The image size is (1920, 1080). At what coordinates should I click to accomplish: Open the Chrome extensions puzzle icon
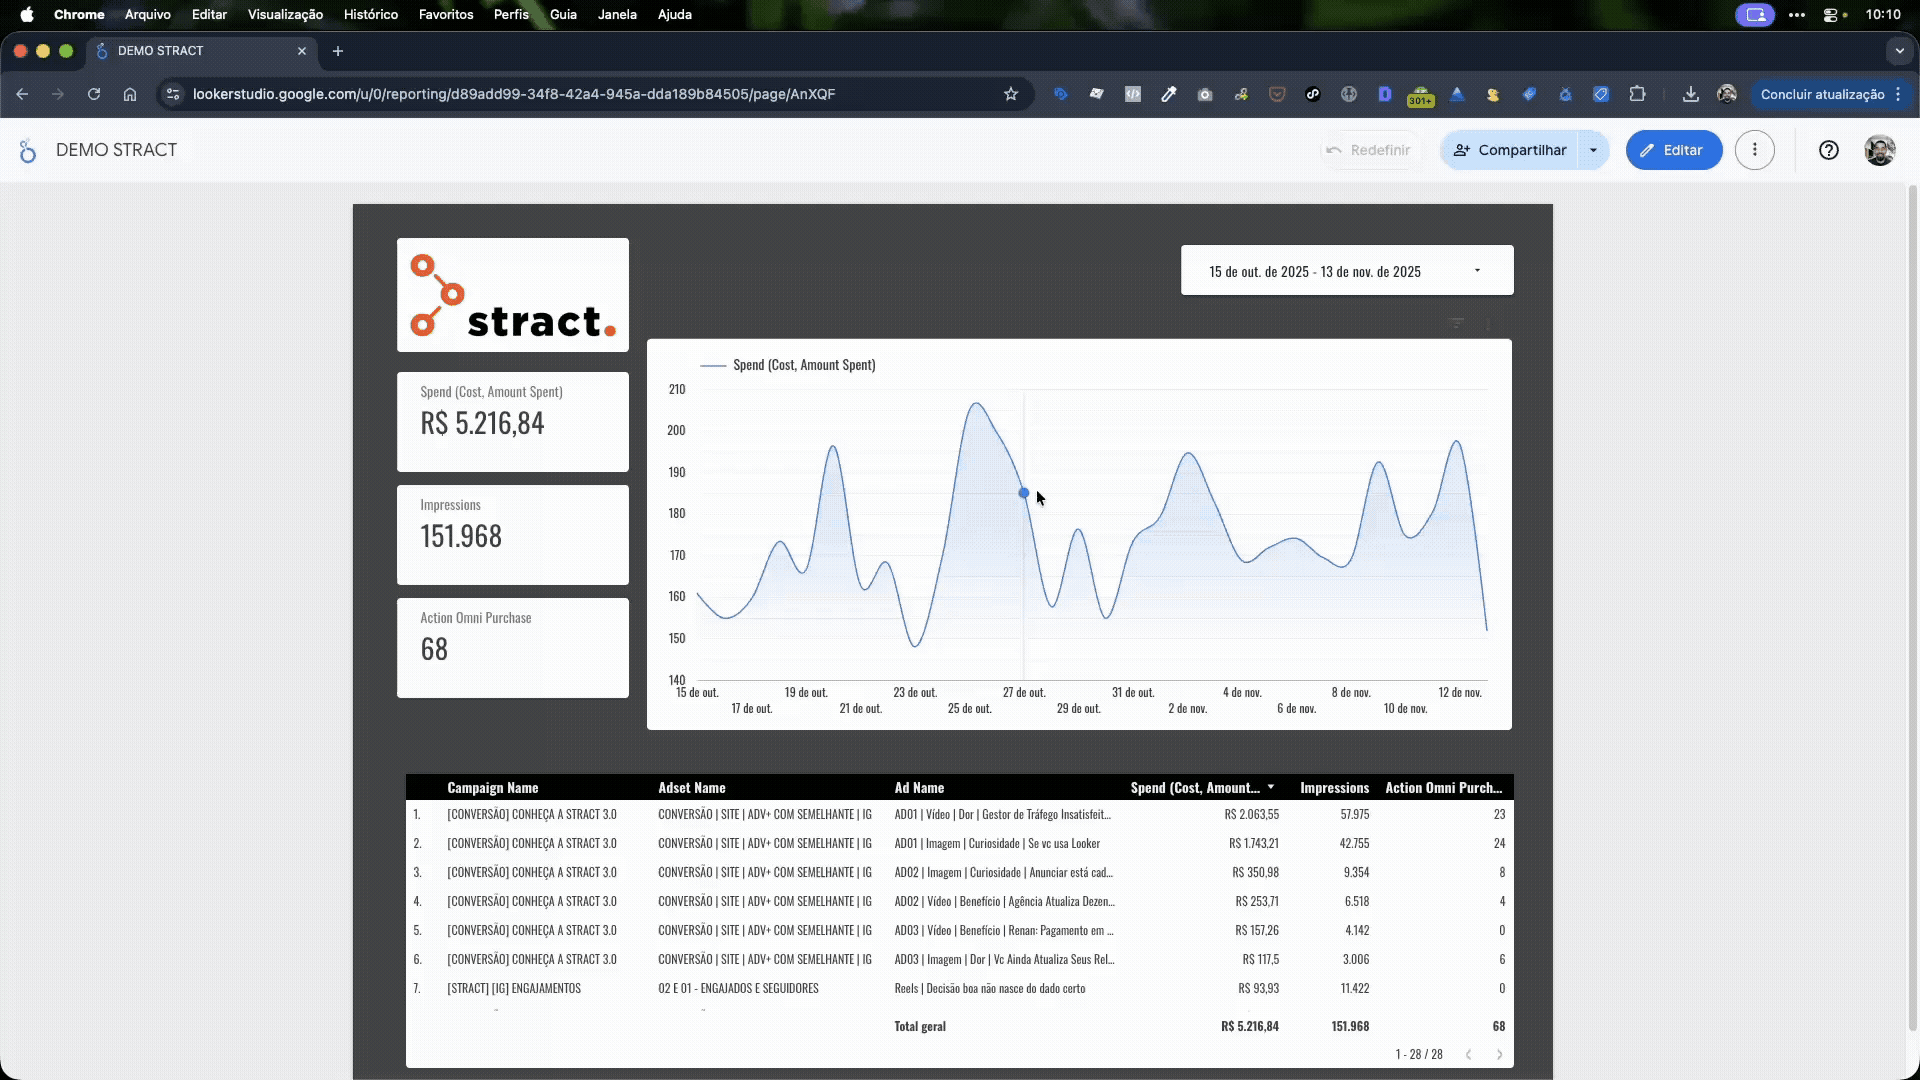click(1637, 94)
